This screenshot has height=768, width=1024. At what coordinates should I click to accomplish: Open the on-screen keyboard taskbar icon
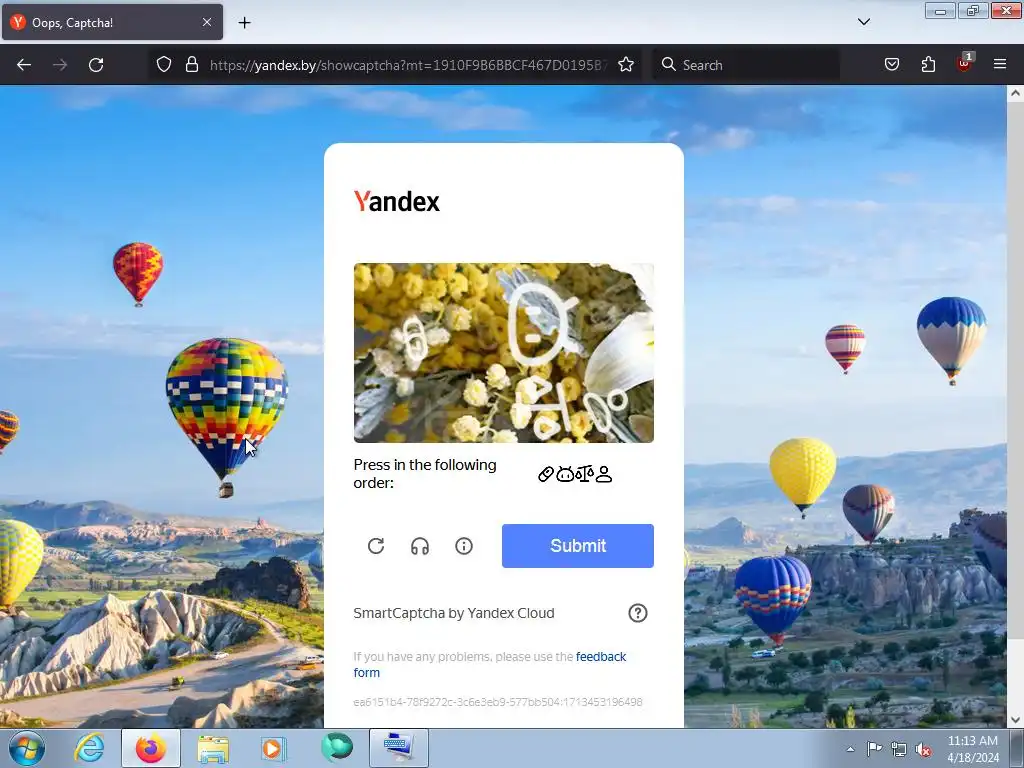(399, 748)
